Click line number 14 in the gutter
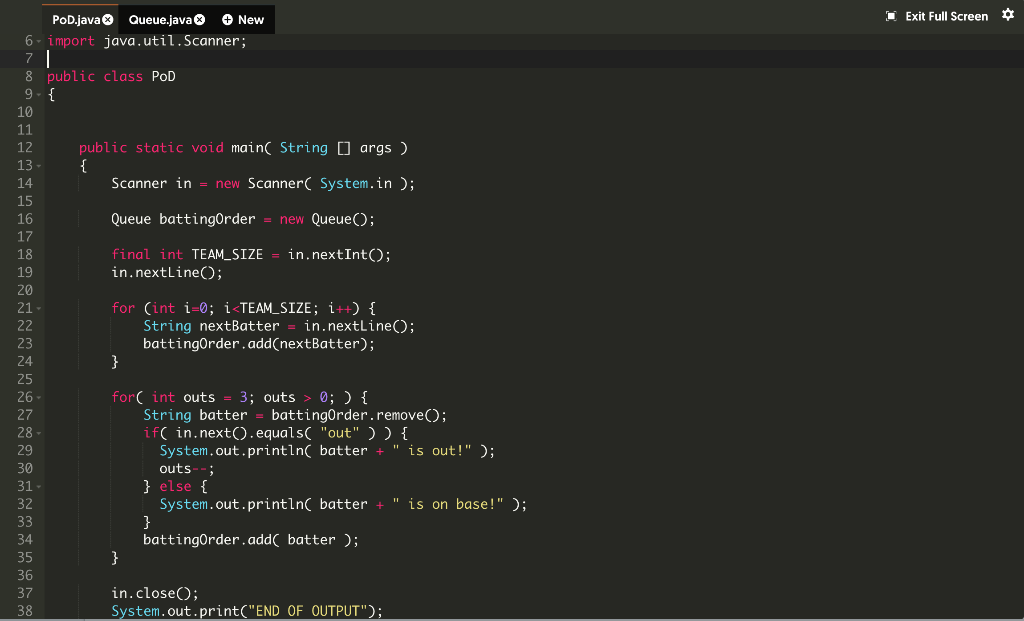 click(x=25, y=183)
